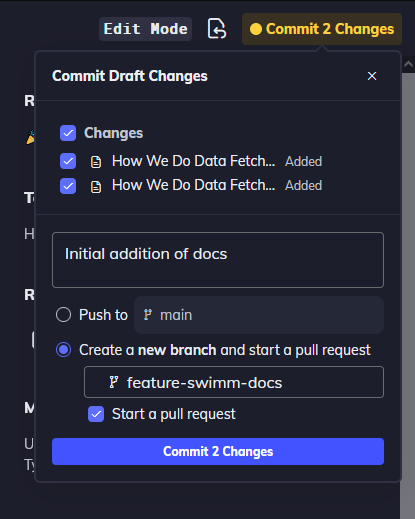Click the discard/revert changes icon beside Edit Mode
This screenshot has height=519, width=415.
217,29
